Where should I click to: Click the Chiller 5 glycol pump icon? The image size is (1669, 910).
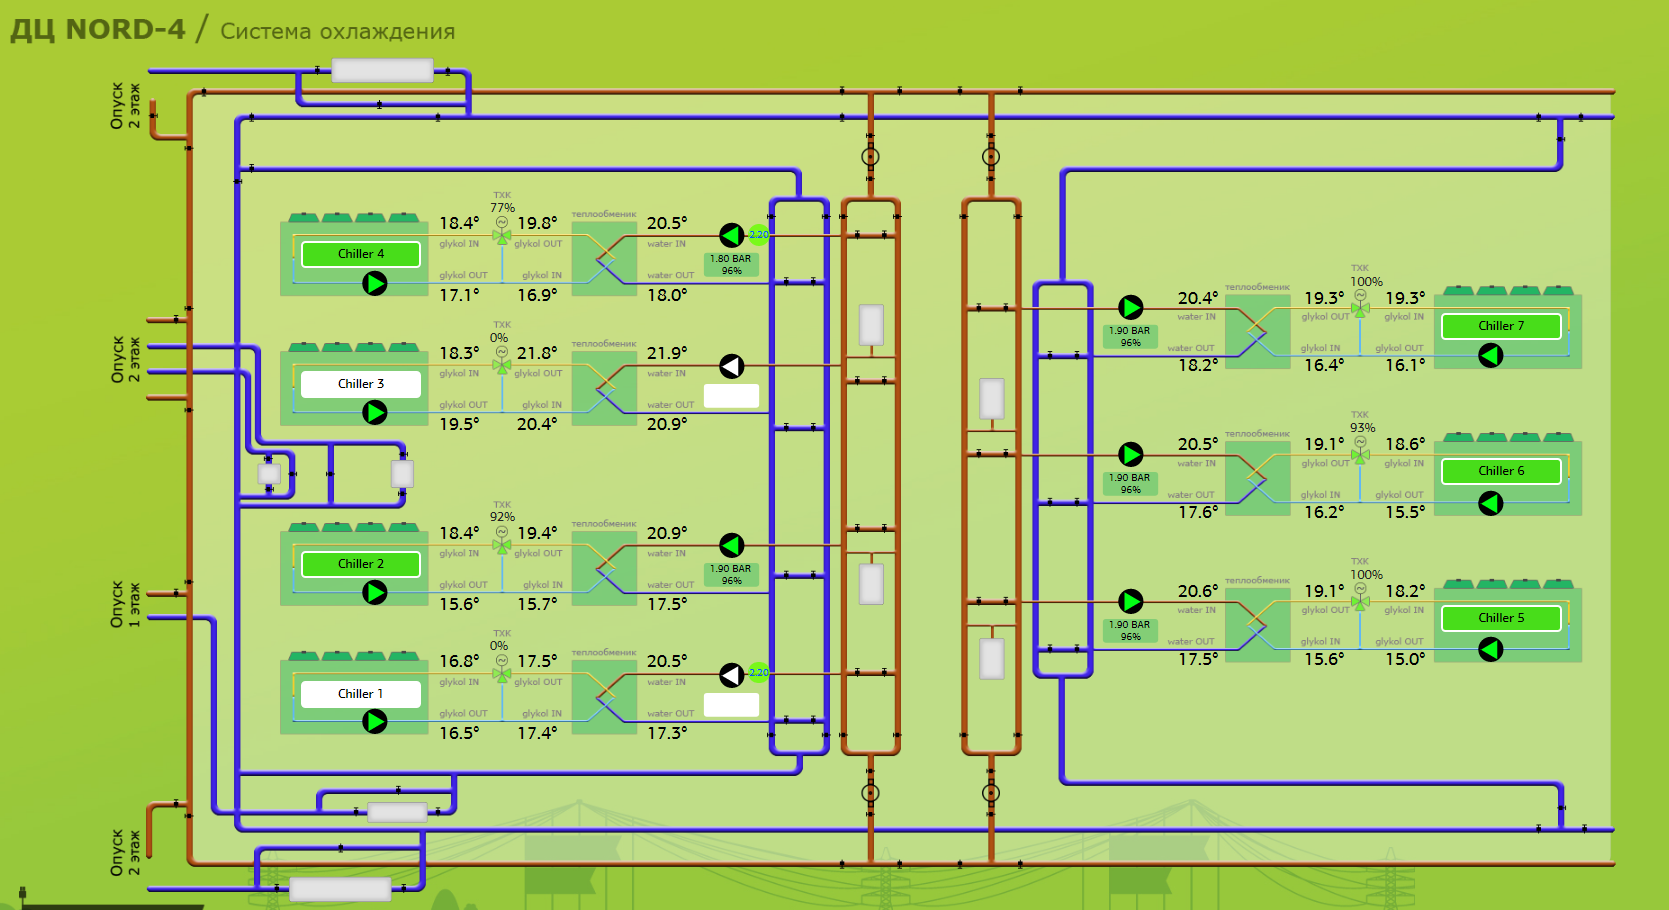click(1491, 649)
